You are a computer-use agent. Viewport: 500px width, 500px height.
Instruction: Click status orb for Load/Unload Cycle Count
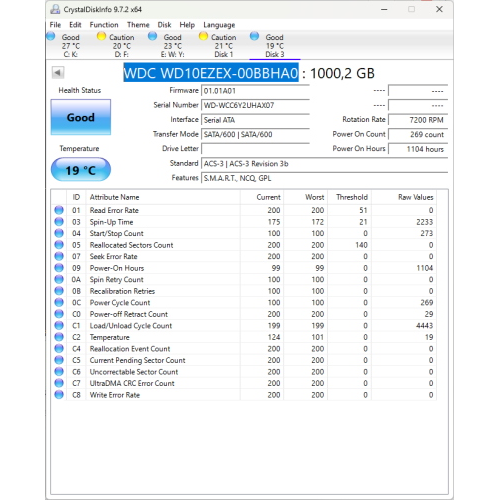59,325
